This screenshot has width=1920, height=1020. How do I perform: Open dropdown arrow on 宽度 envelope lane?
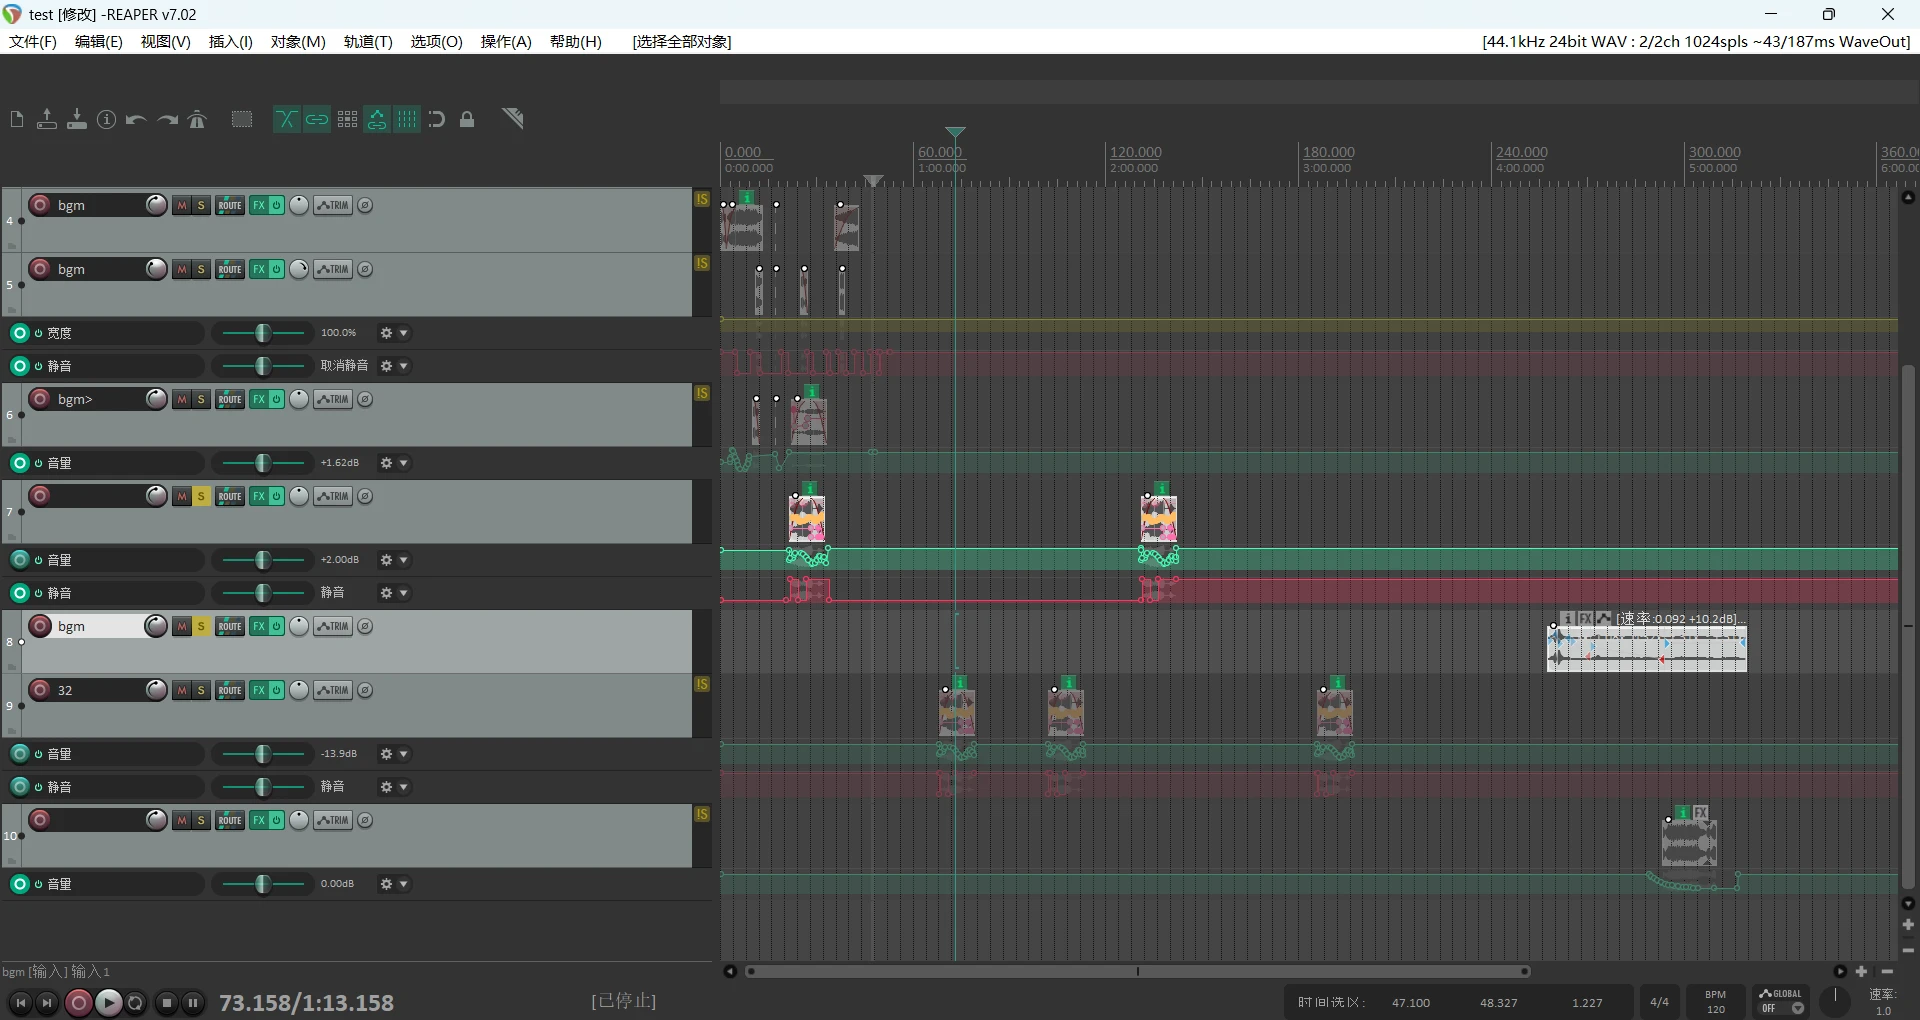pos(404,334)
